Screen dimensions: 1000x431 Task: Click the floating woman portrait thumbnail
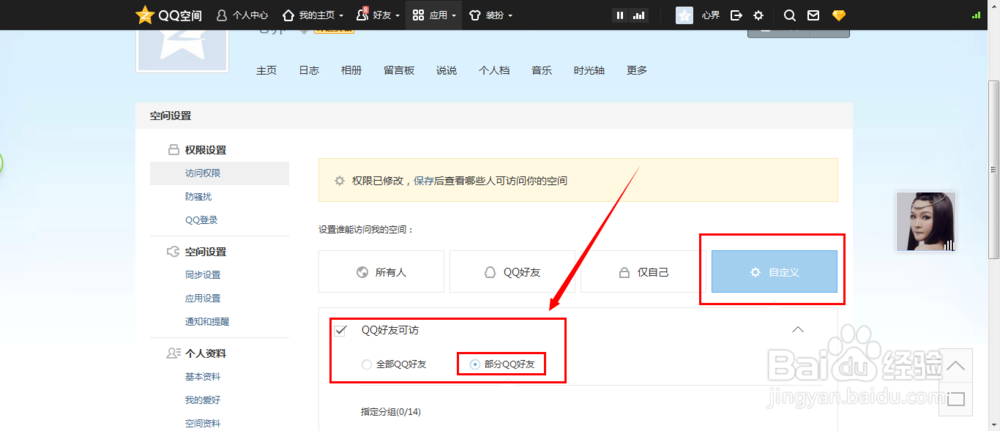coord(926,221)
